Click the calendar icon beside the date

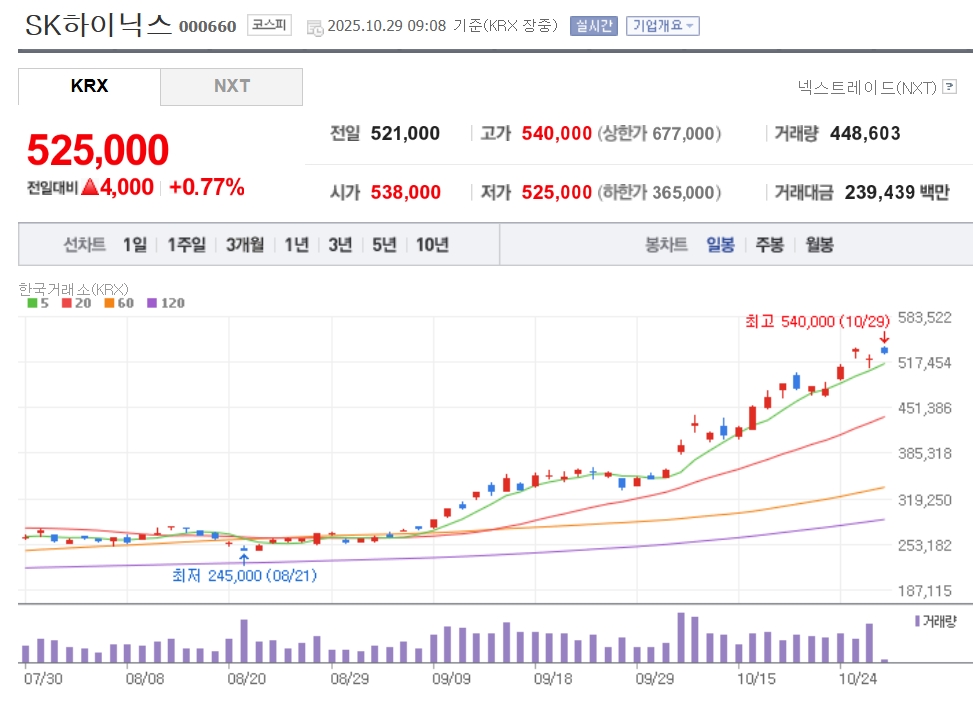click(x=315, y=26)
